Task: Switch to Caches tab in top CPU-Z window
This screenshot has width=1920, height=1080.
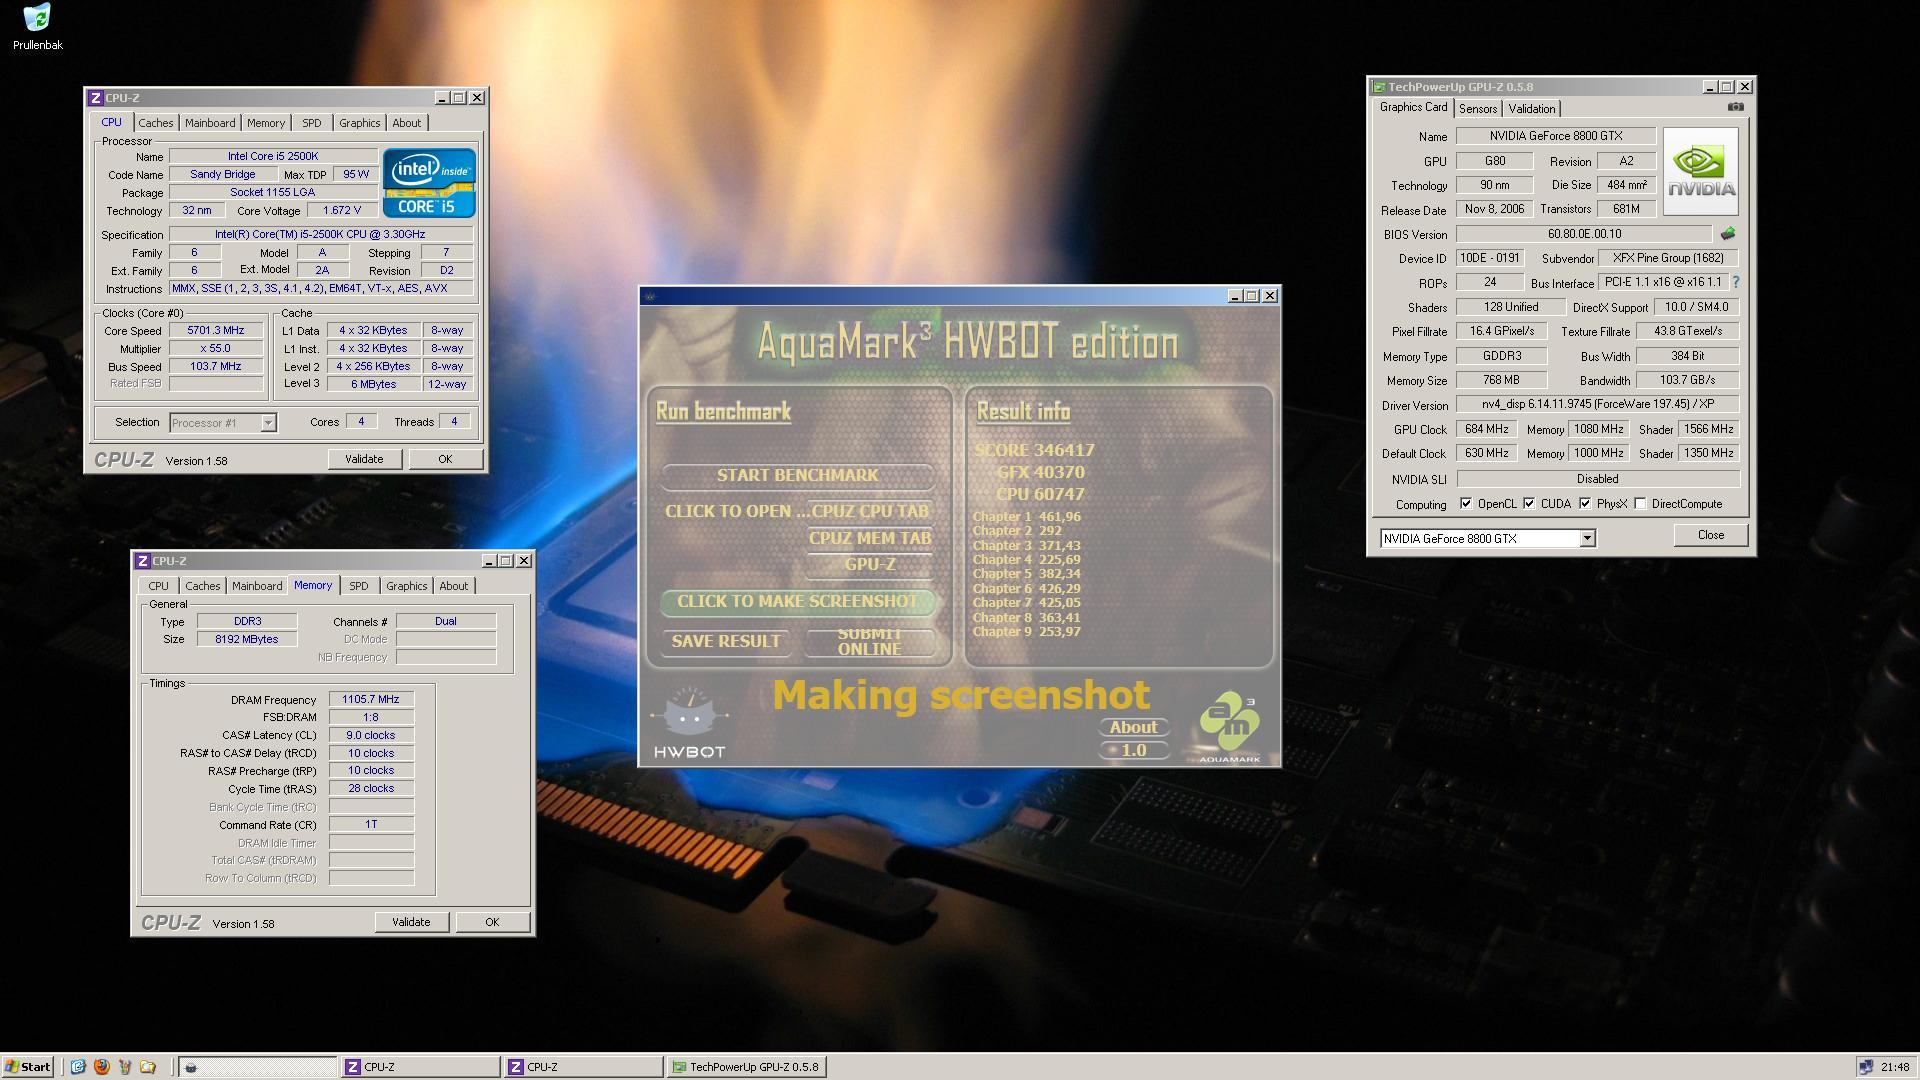Action: tap(155, 123)
